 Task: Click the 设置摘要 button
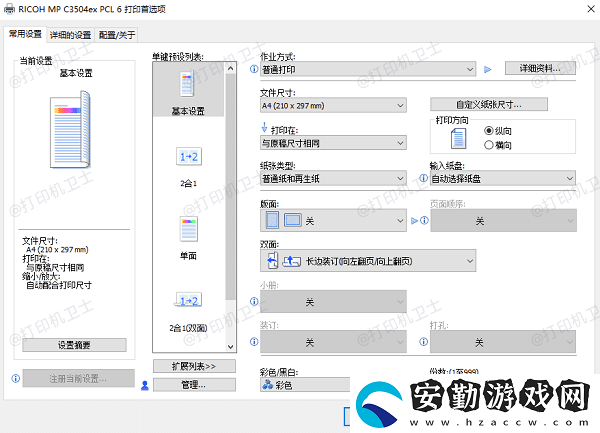[x=74, y=345]
